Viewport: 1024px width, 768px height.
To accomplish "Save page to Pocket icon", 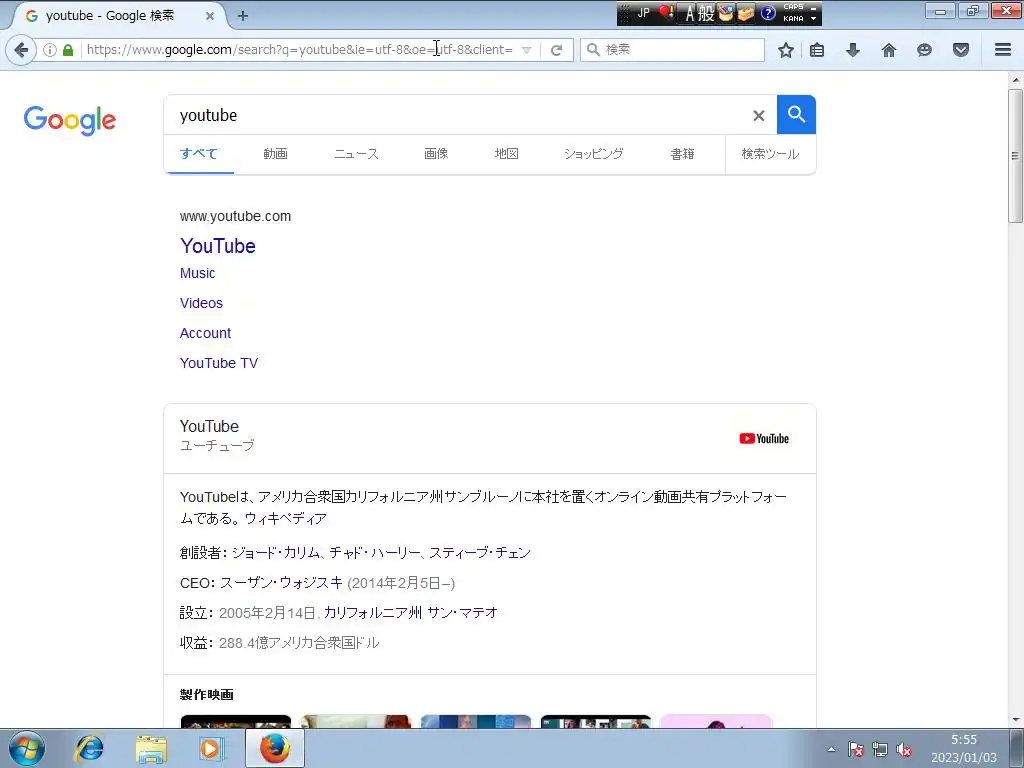I will (x=961, y=50).
